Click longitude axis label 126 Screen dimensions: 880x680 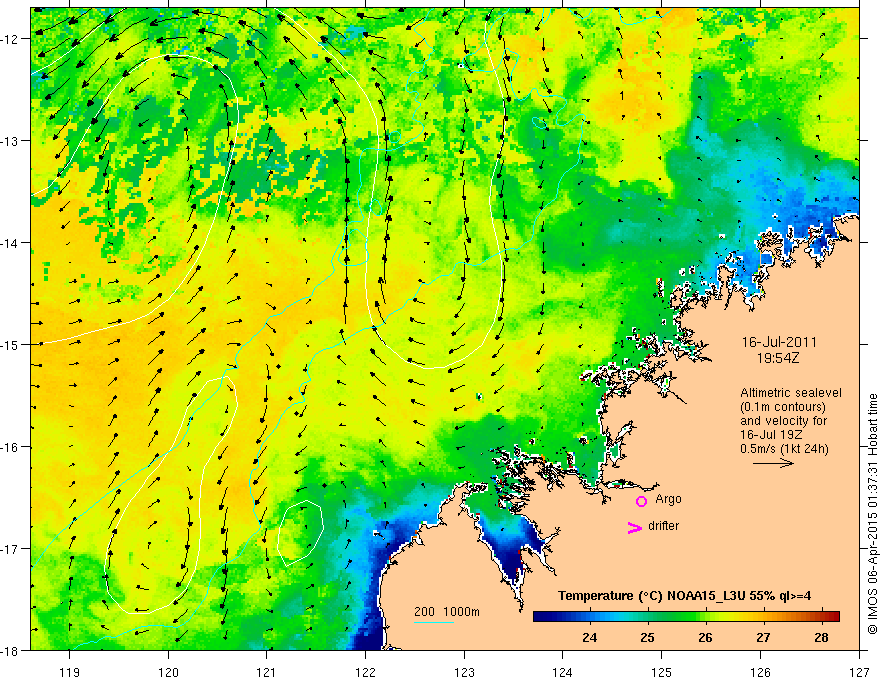(760, 672)
